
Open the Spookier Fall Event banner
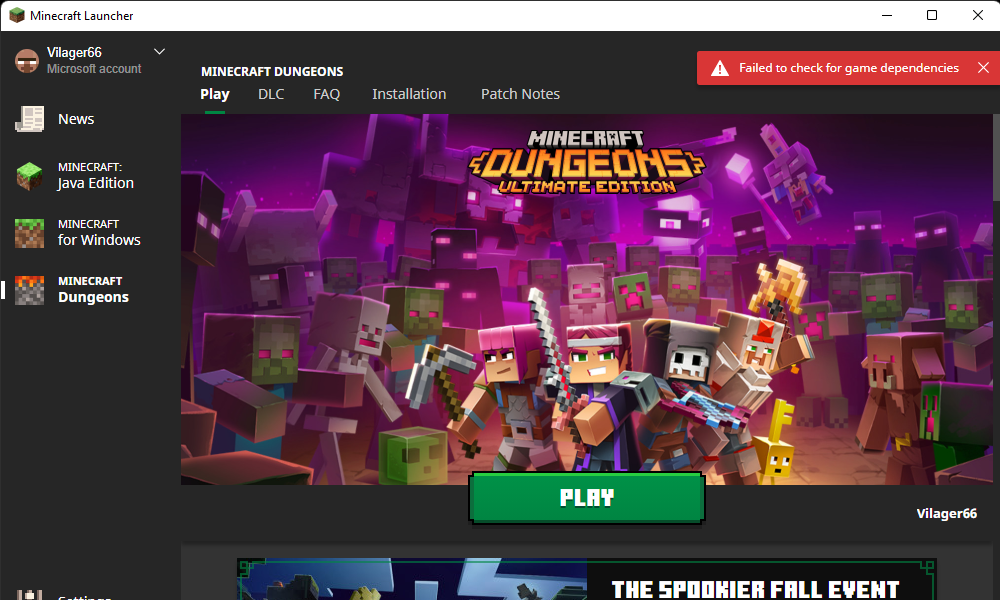[x=587, y=579]
